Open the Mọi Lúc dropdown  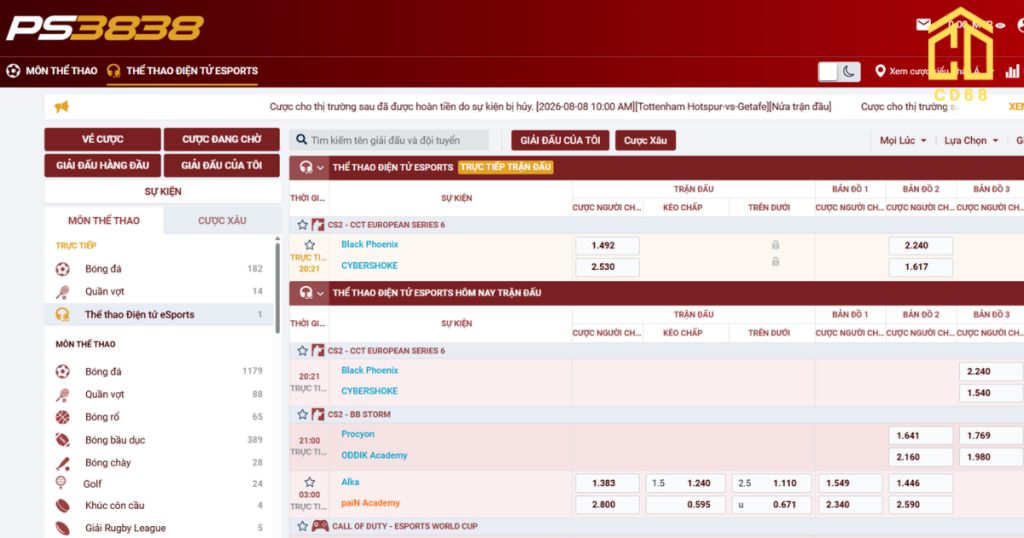[x=903, y=140]
